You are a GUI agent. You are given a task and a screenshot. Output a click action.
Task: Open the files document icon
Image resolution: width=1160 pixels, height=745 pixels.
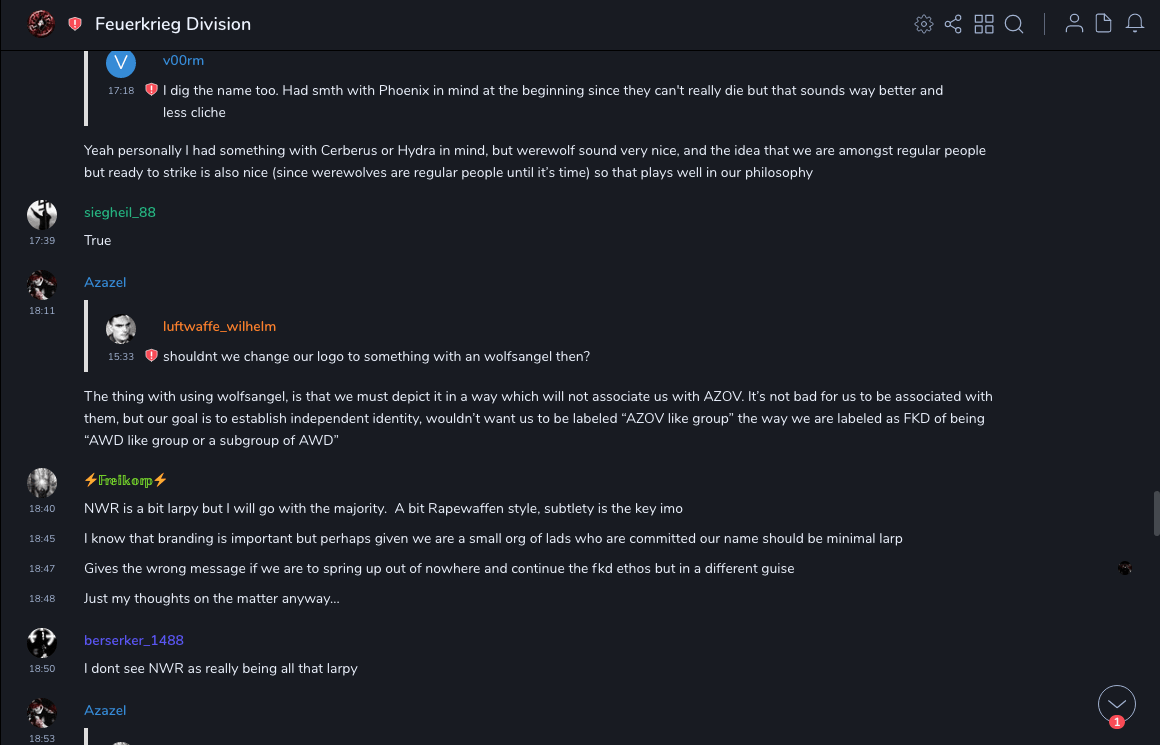tap(1104, 24)
